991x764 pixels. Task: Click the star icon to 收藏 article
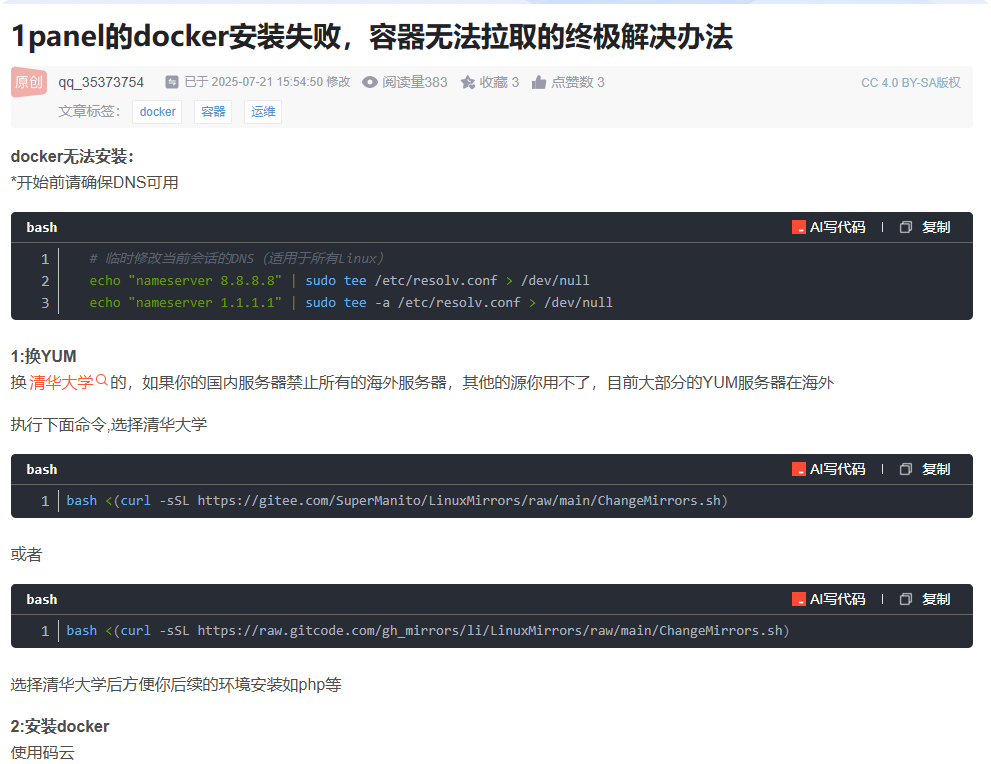468,82
